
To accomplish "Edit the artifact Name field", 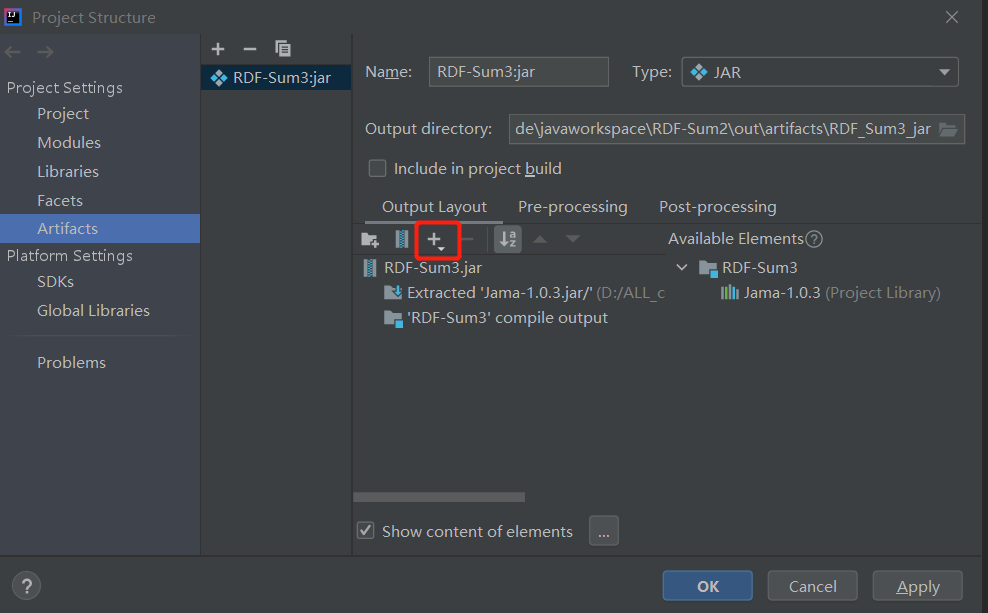I will point(519,72).
